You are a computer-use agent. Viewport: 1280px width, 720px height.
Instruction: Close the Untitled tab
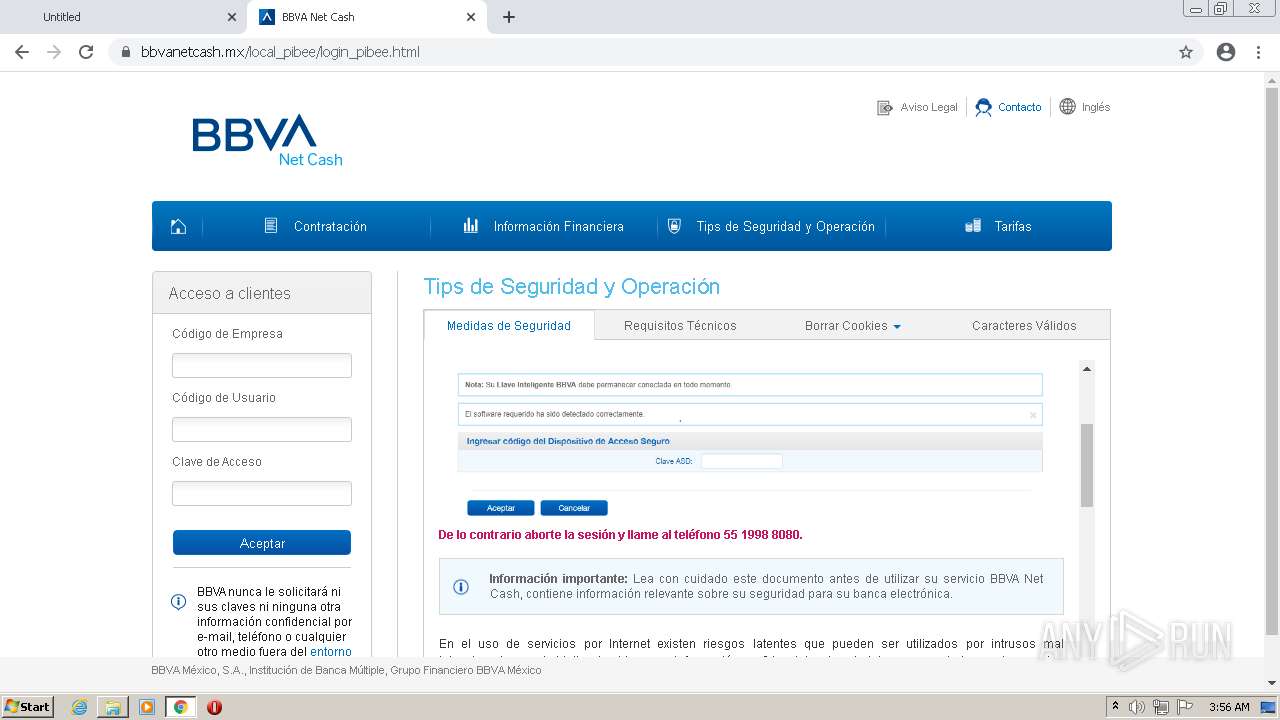tap(231, 17)
